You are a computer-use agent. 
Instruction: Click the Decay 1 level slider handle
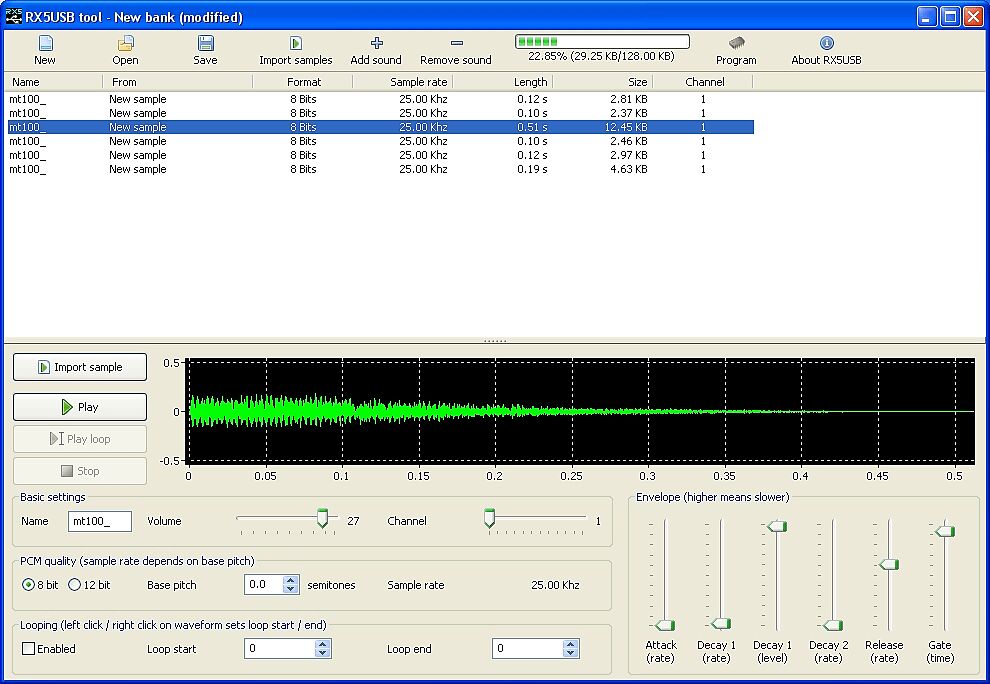coord(777,526)
